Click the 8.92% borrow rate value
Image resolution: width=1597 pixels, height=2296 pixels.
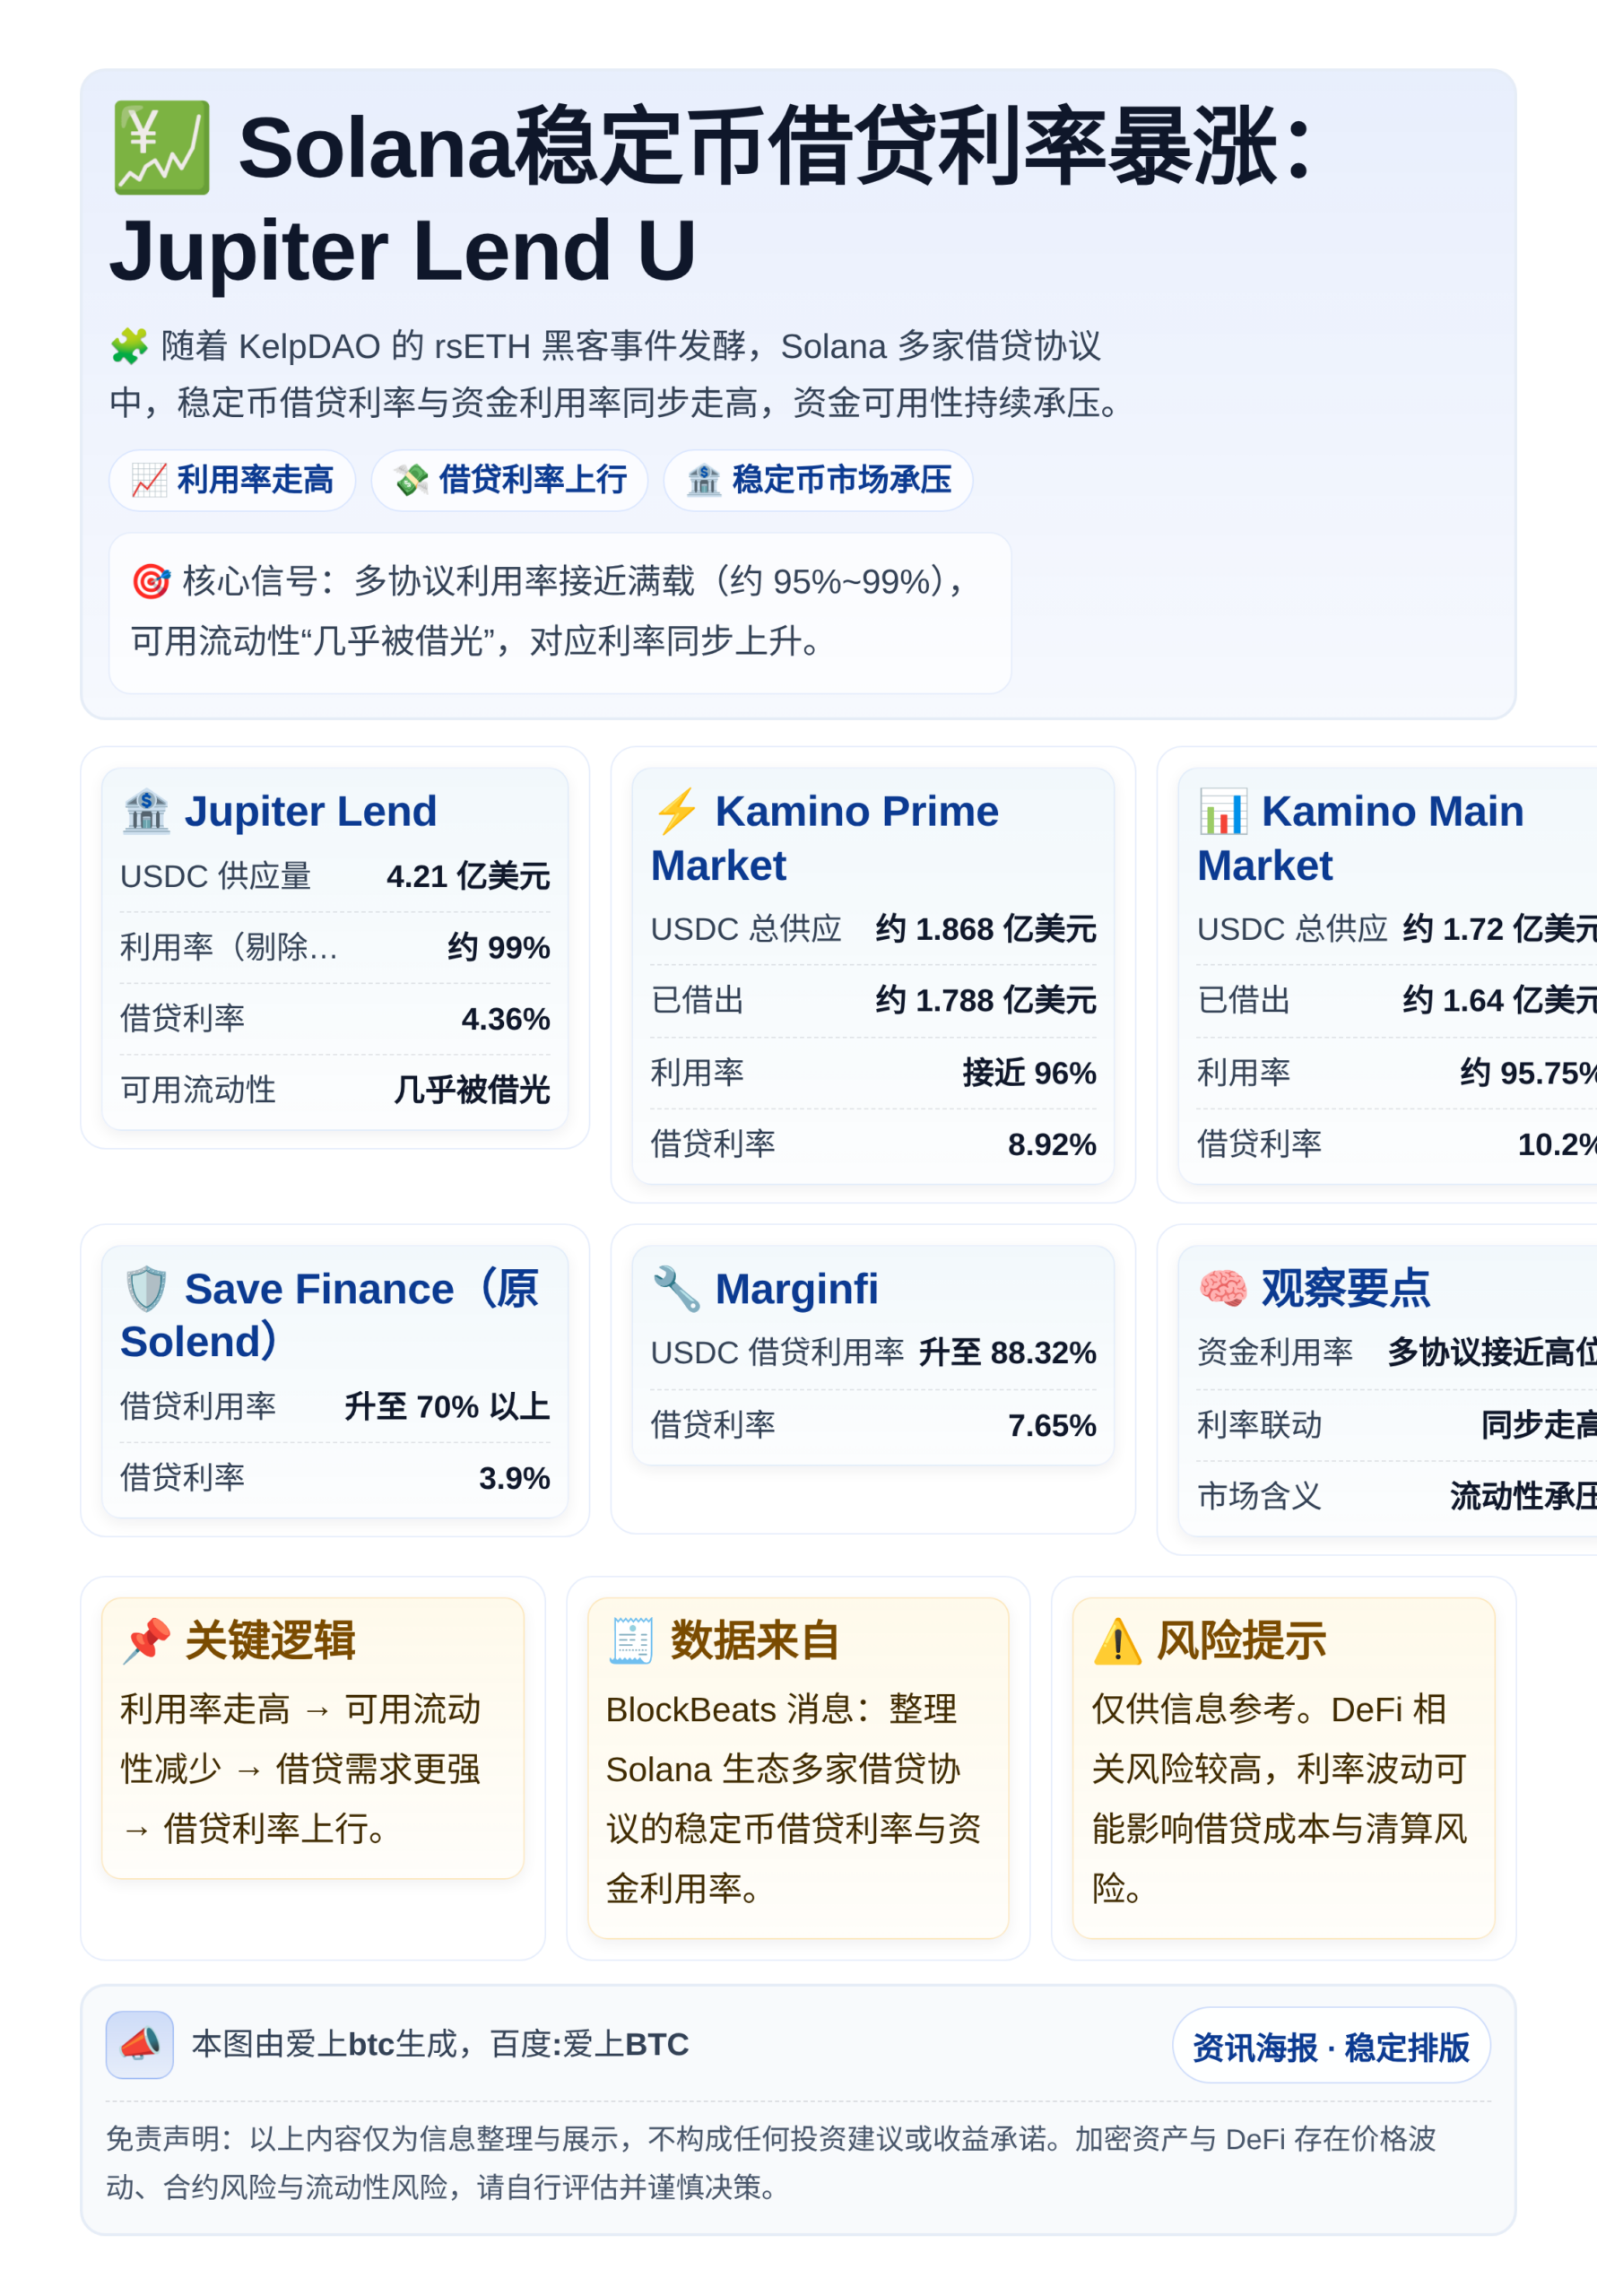point(1052,1144)
